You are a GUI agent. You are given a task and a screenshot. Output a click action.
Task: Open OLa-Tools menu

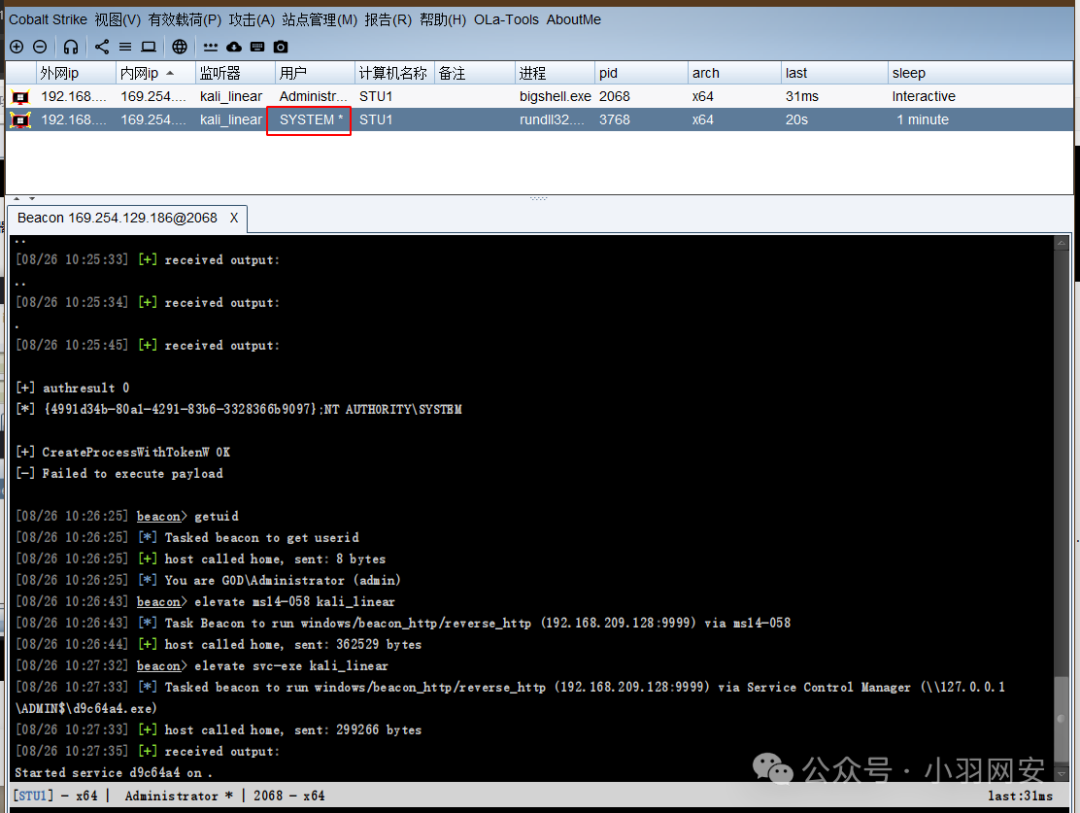pyautogui.click(x=506, y=20)
